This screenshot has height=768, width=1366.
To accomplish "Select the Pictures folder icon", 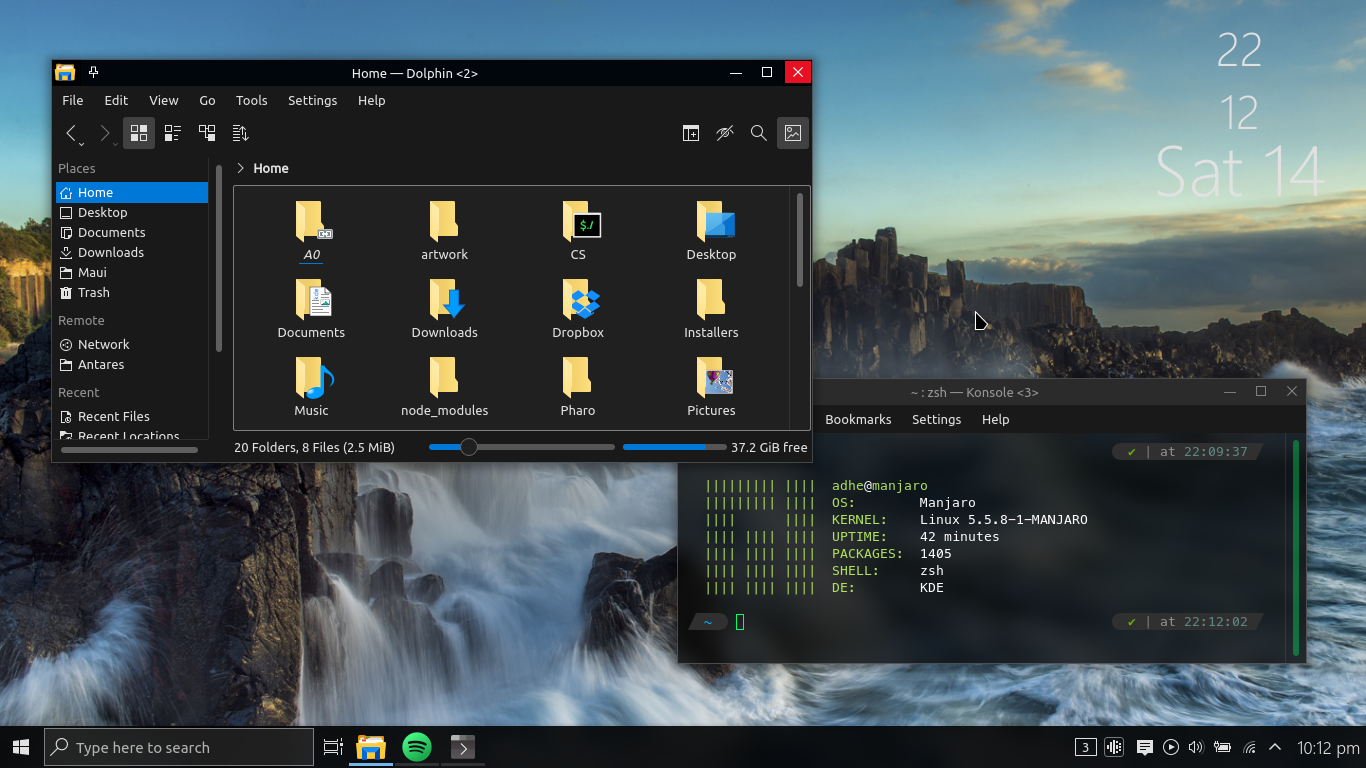I will [x=713, y=378].
